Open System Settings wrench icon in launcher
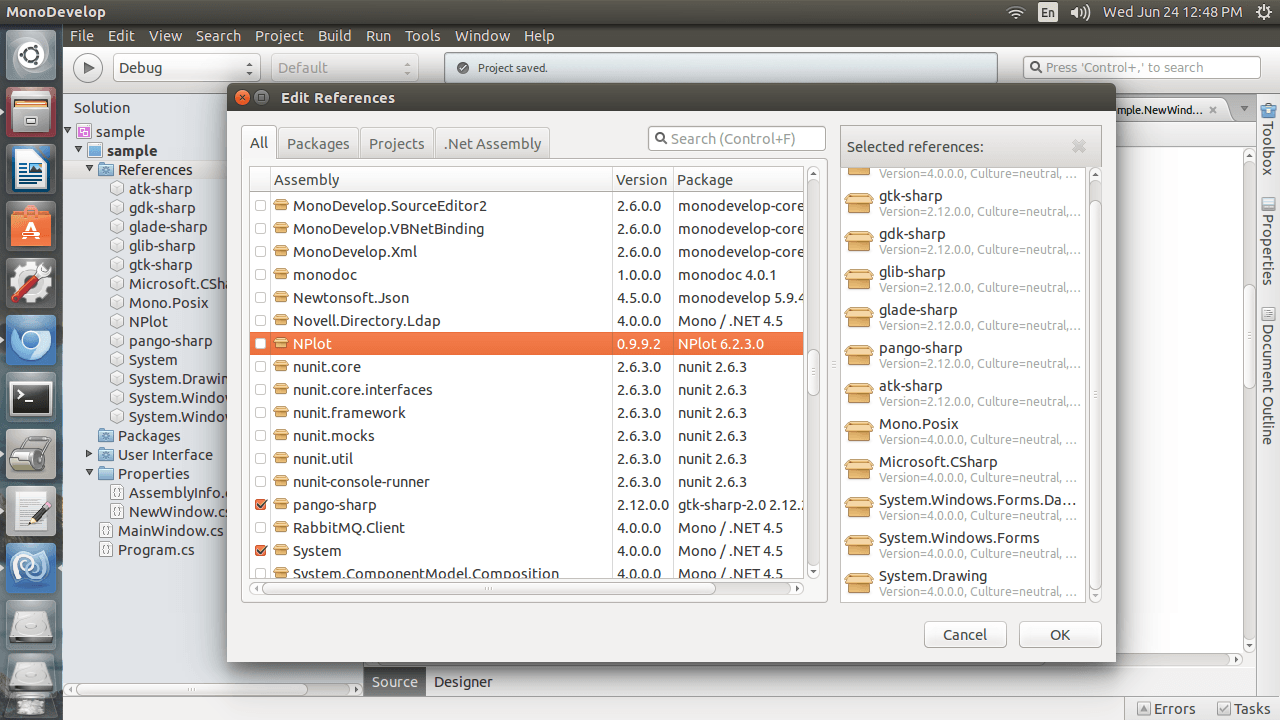This screenshot has height=720, width=1280. pyautogui.click(x=31, y=283)
